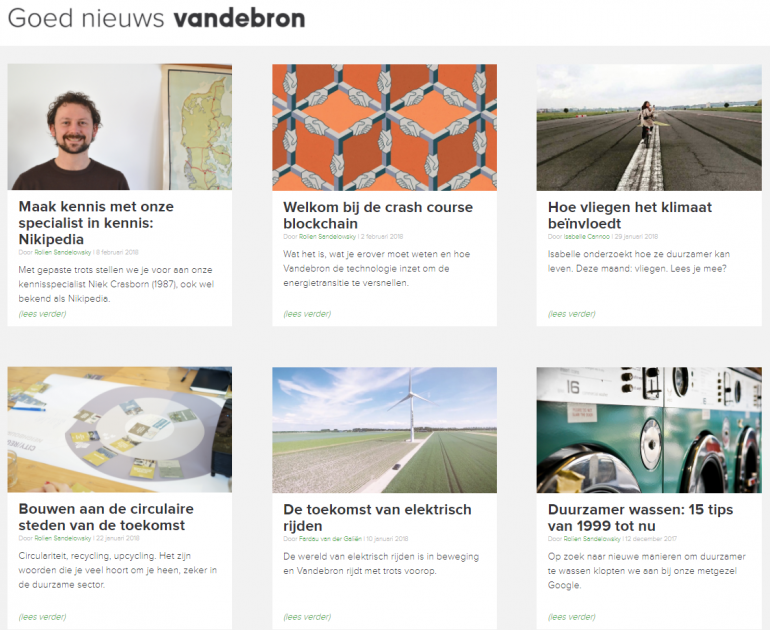Open headline 'Maak kennis met onze specialist'
Image resolution: width=770 pixels, height=630 pixels.
pos(96,222)
